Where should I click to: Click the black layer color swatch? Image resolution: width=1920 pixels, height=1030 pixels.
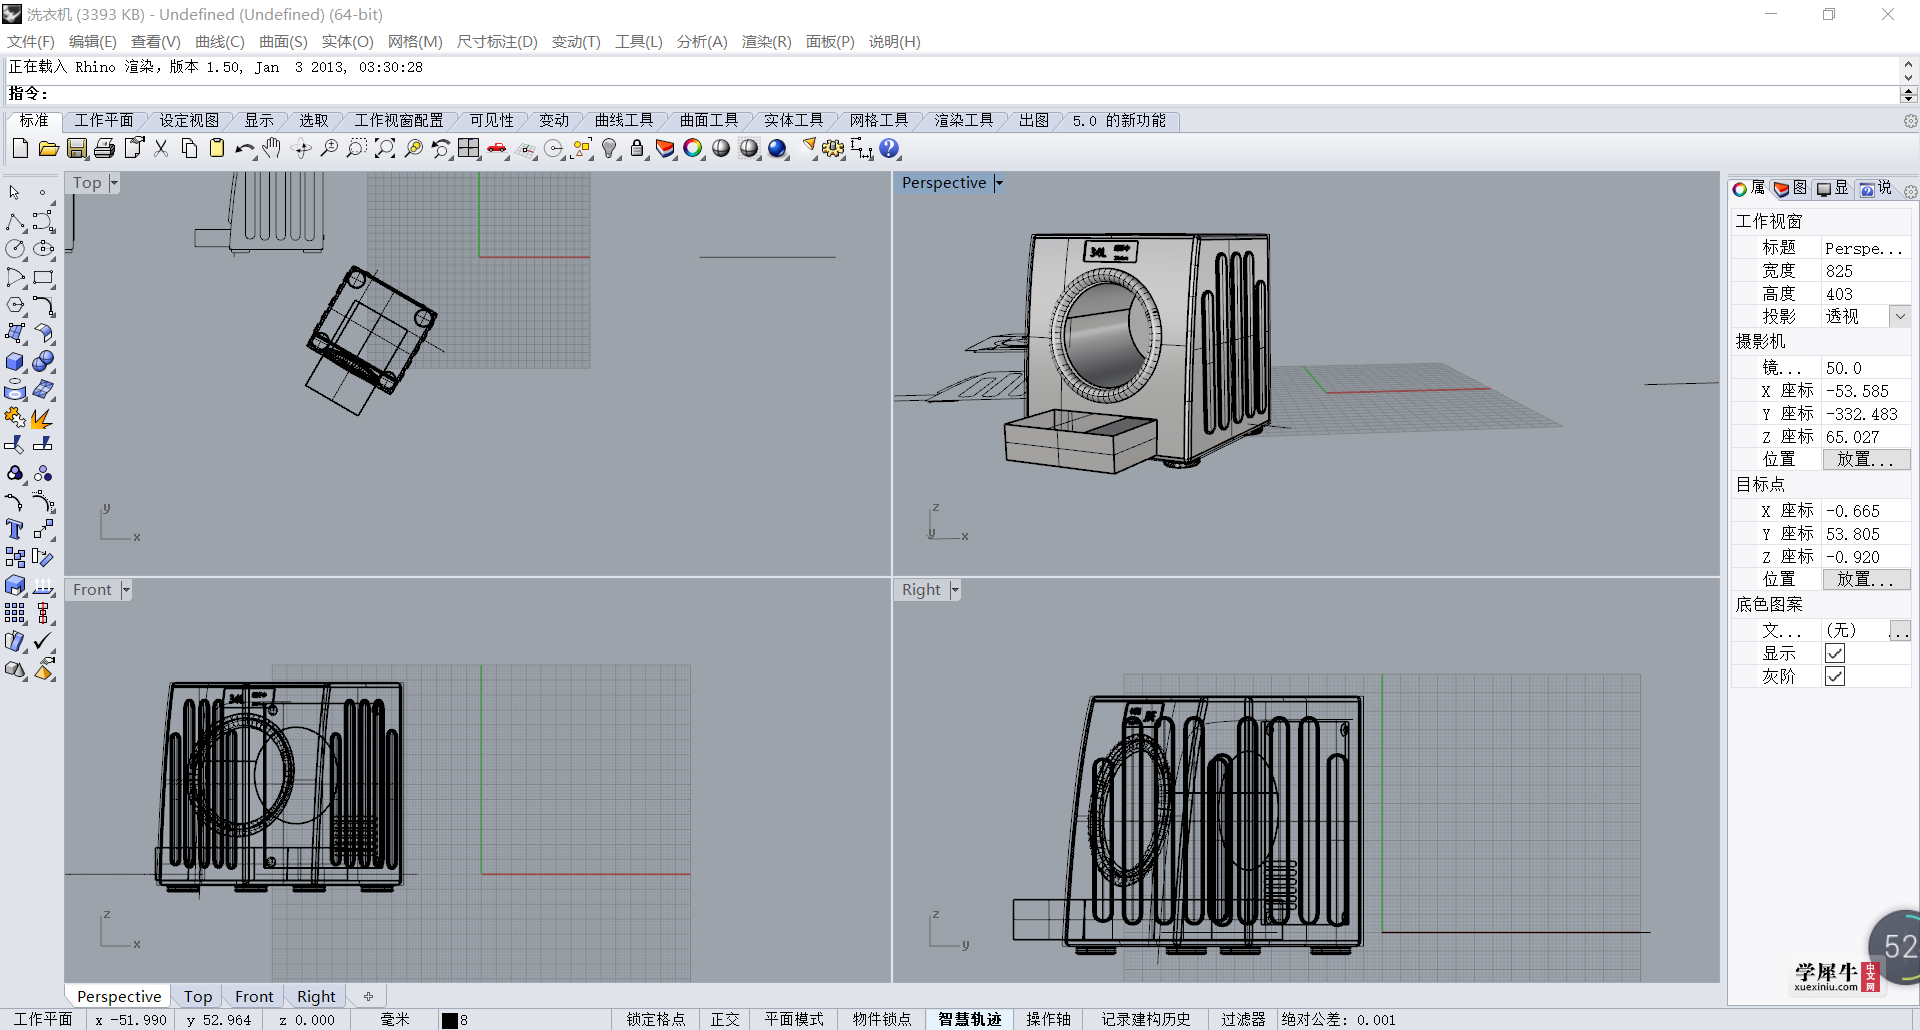[x=450, y=1020]
